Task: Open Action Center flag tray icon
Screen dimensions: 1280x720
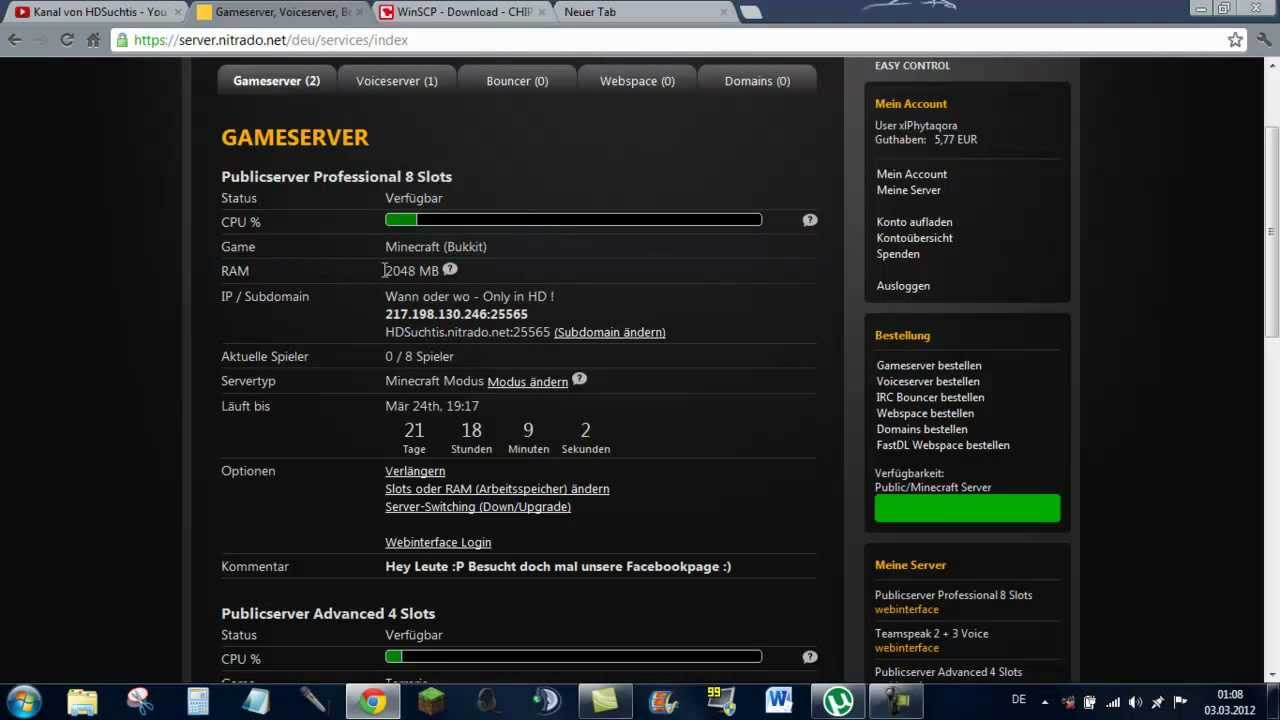Action: (x=1181, y=701)
